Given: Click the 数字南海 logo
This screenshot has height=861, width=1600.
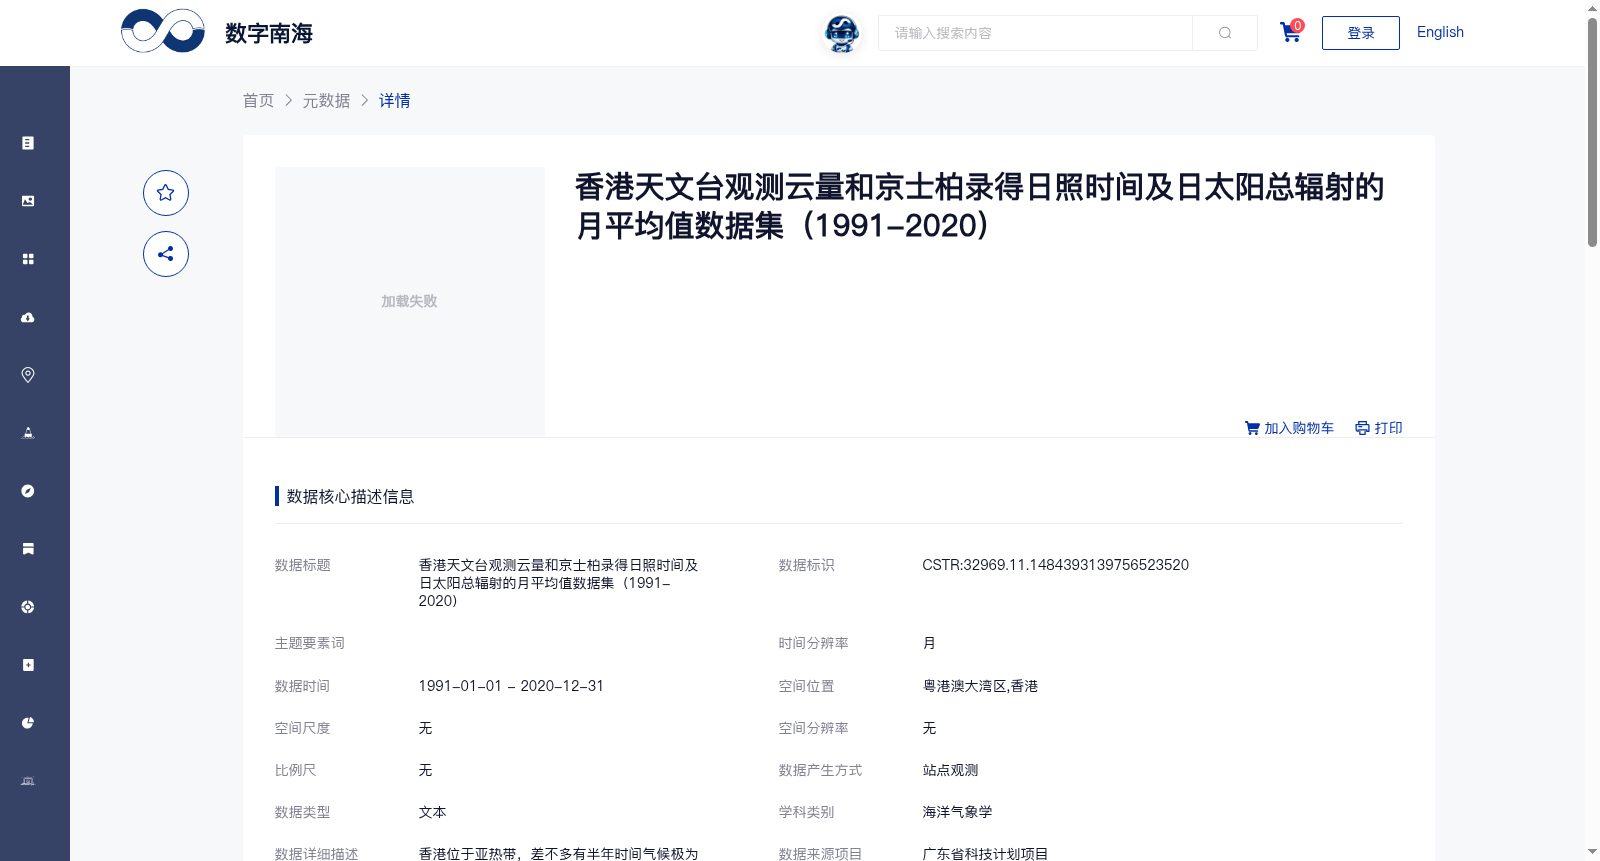Looking at the screenshot, I should (x=217, y=32).
